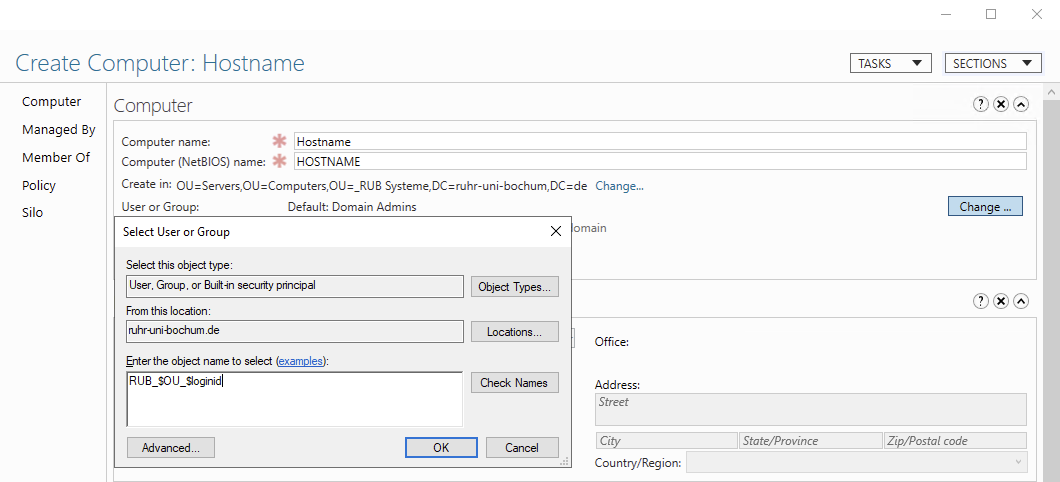
Task: Click the Change ... button for User or Group
Action: [986, 207]
